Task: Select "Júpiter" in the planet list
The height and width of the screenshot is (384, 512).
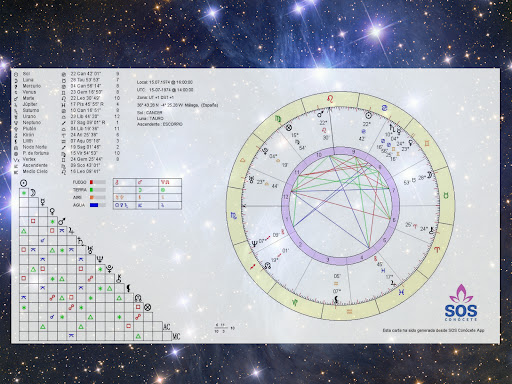Action: tap(67, 104)
